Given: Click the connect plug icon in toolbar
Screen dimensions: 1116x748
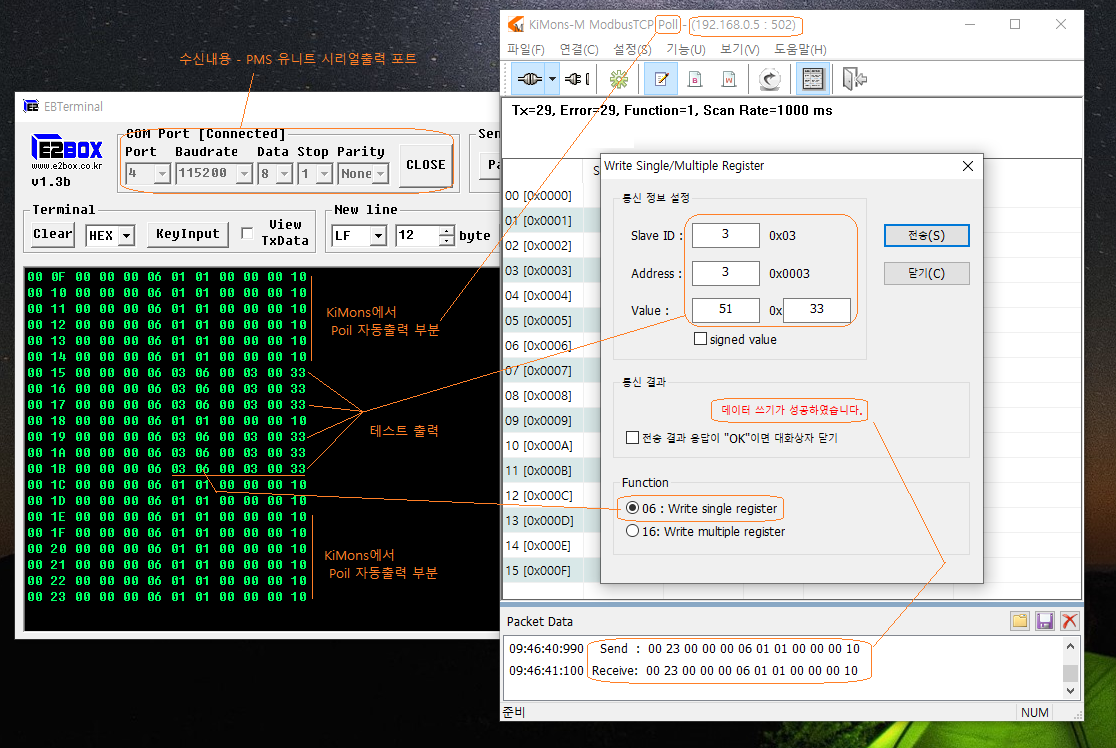Looking at the screenshot, I should 530,79.
